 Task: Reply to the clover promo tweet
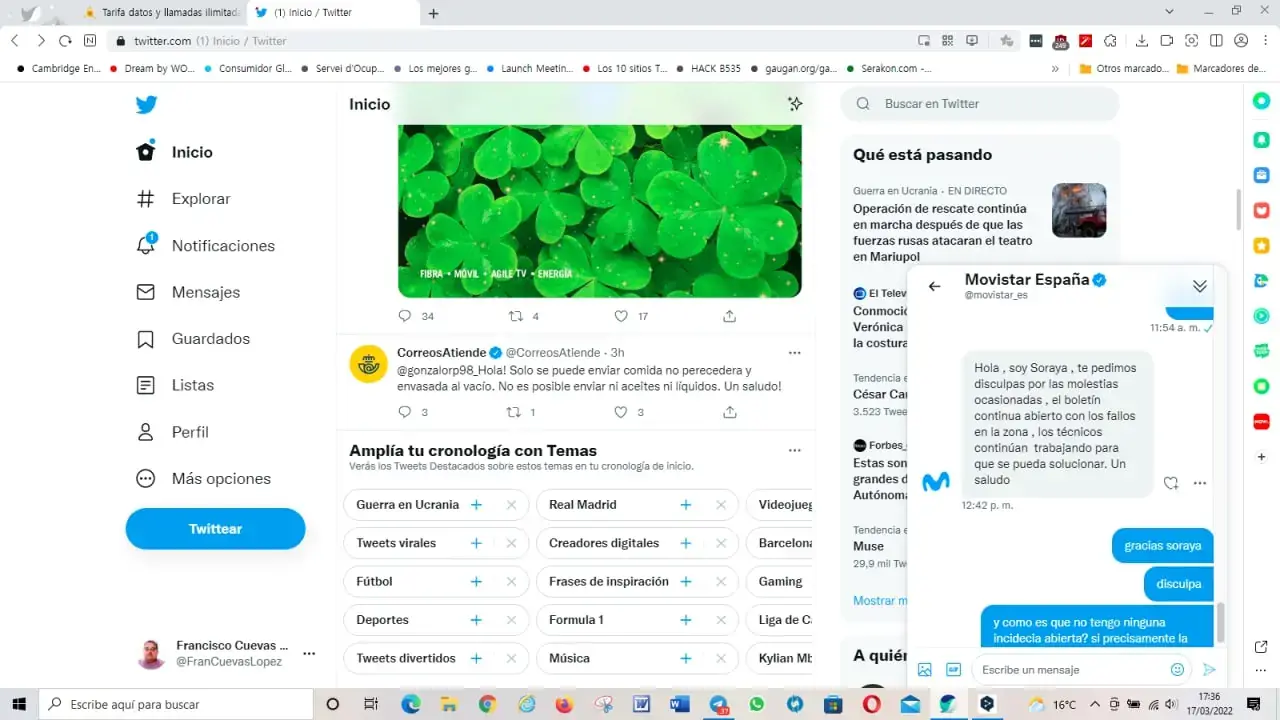point(405,316)
